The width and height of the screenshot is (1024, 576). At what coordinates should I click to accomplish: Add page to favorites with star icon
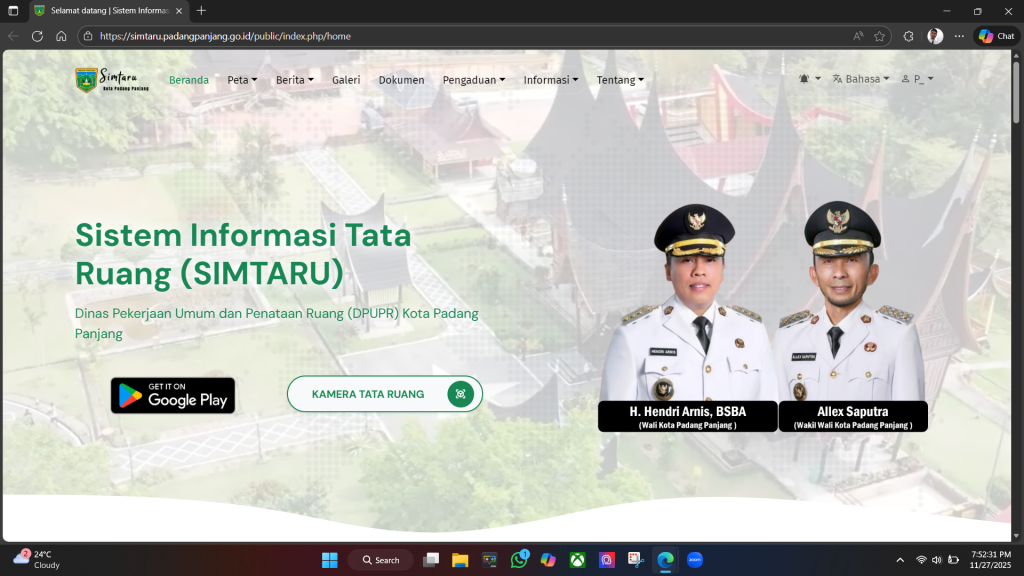879,36
